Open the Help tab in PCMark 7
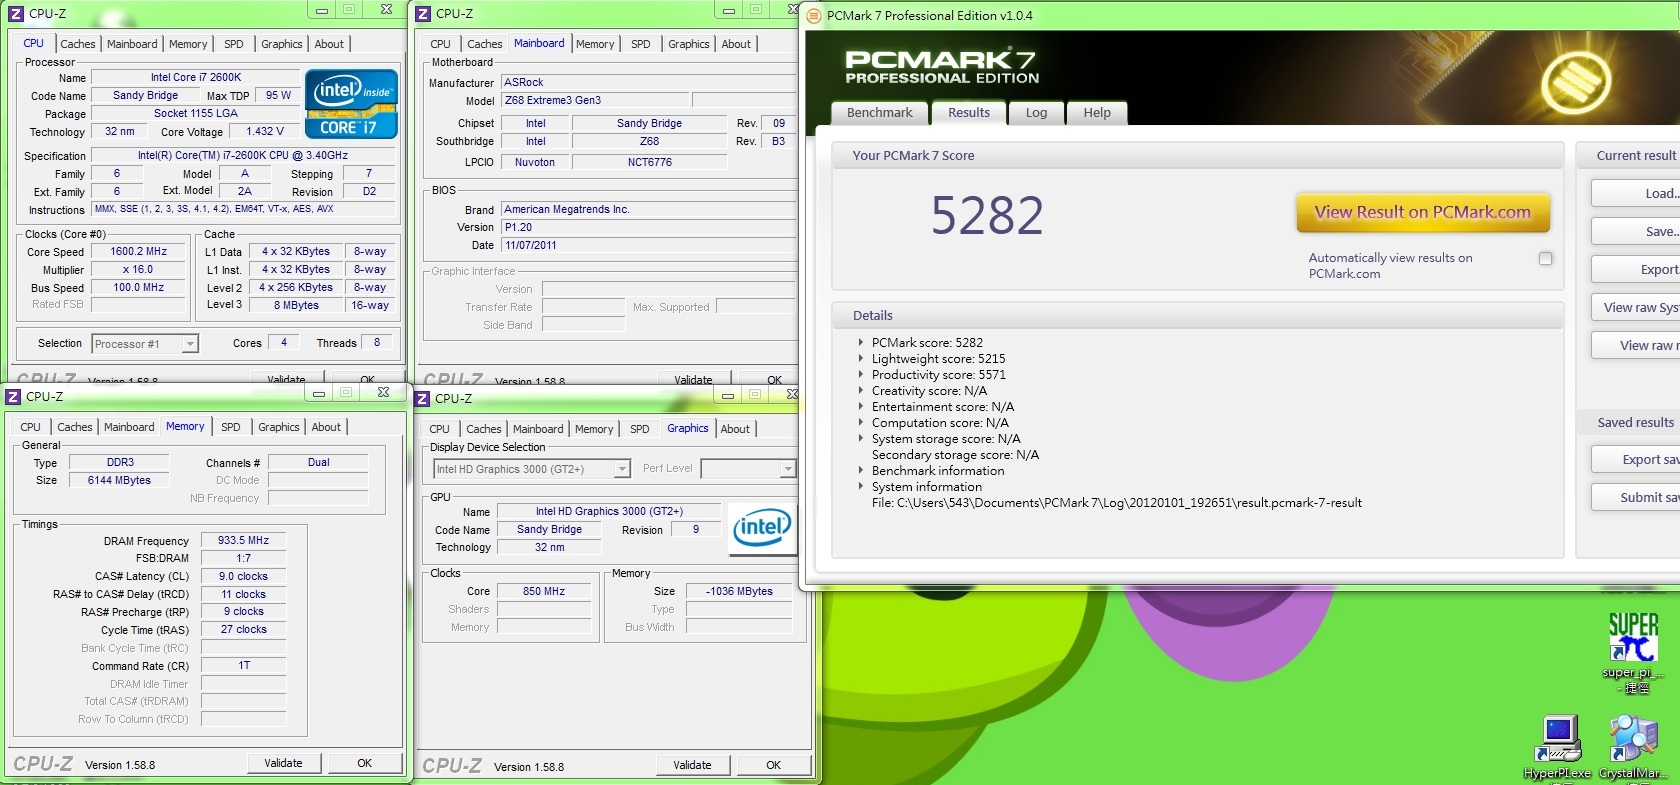Viewport: 1680px width, 785px height. 1097,113
